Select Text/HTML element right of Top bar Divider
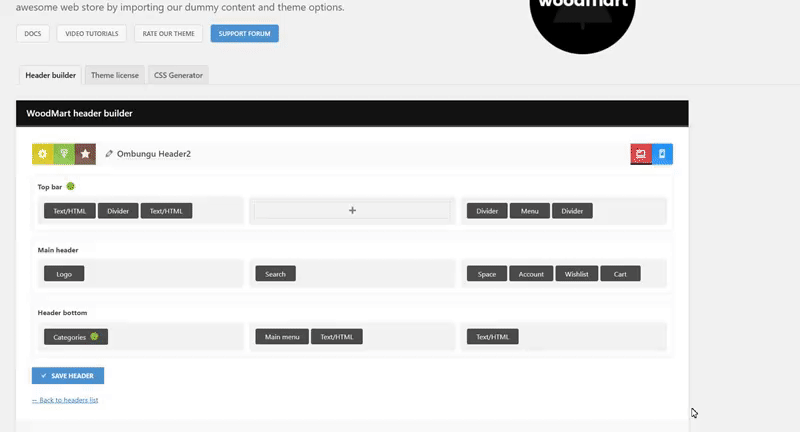The height and width of the screenshot is (432, 800). [x=166, y=211]
